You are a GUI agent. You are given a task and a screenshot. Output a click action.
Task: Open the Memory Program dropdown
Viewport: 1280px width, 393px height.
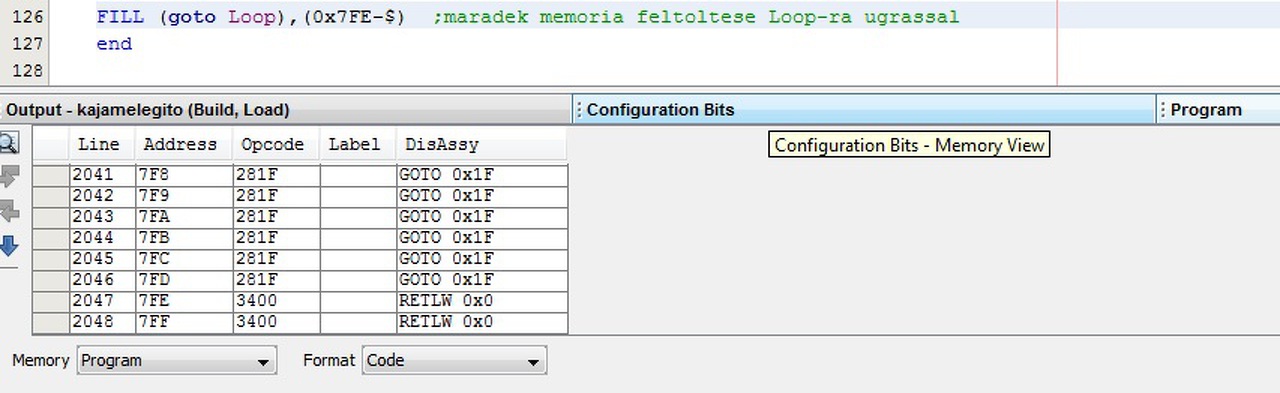click(x=176, y=360)
